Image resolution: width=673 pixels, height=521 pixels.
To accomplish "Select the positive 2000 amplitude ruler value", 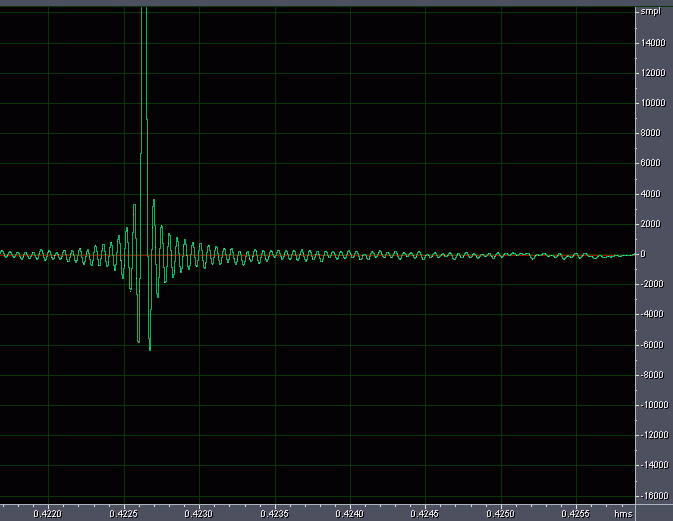I will 651,224.
